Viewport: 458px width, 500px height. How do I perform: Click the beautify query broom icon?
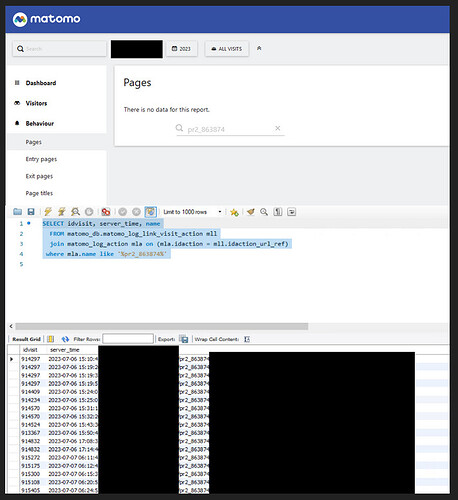pos(251,212)
